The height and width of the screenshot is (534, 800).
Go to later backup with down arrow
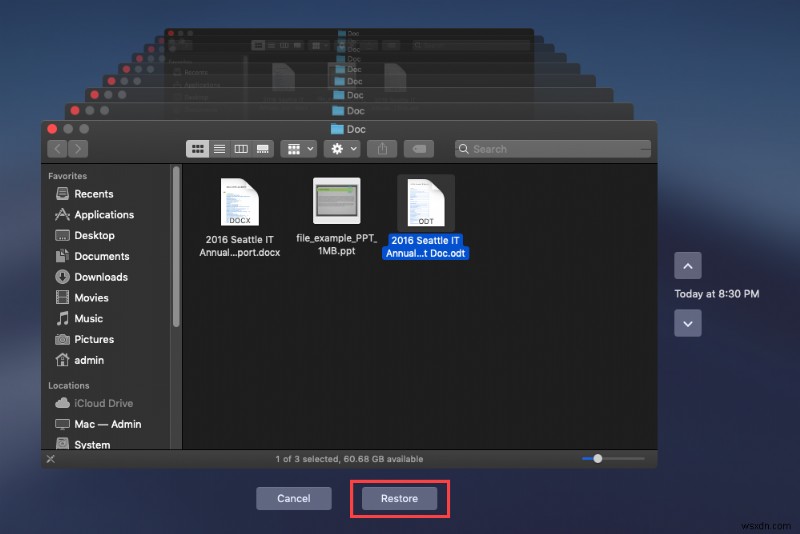tap(688, 323)
